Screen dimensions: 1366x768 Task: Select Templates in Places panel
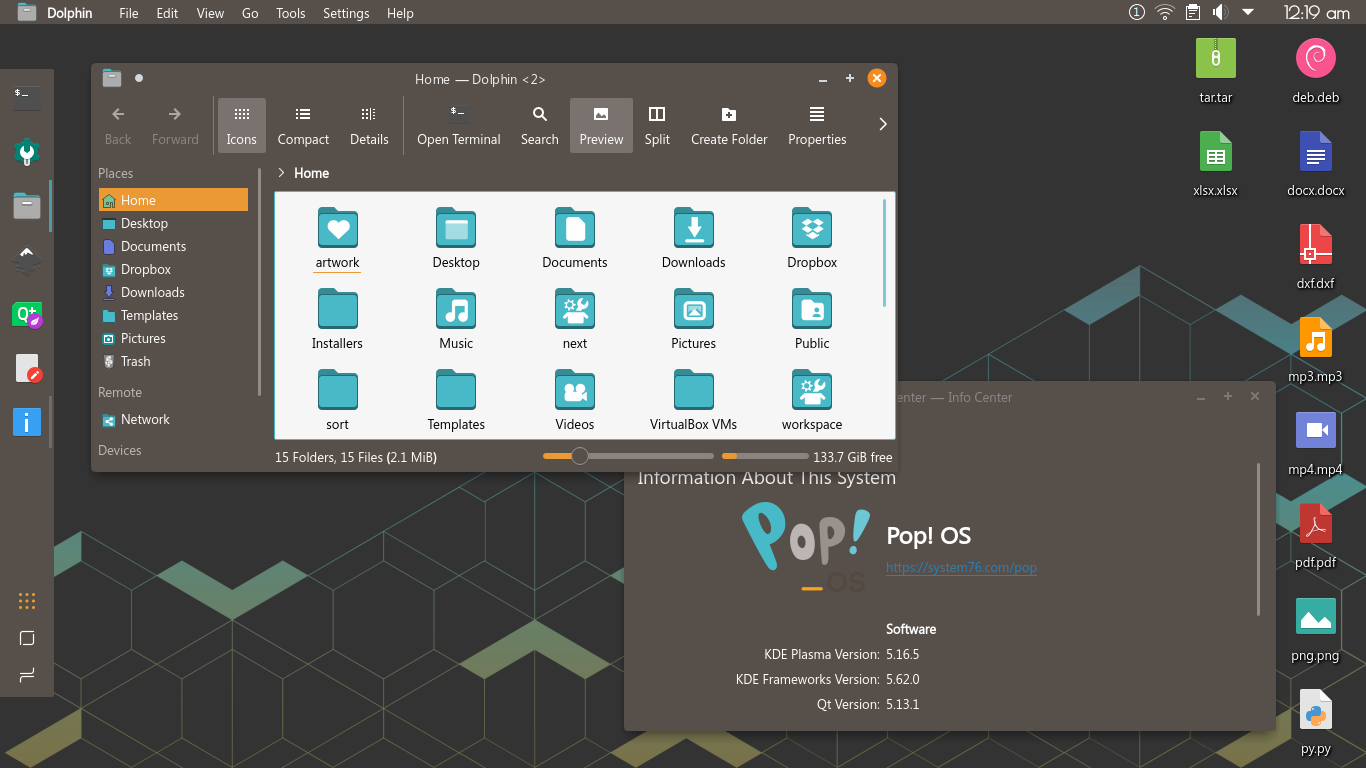click(173, 315)
